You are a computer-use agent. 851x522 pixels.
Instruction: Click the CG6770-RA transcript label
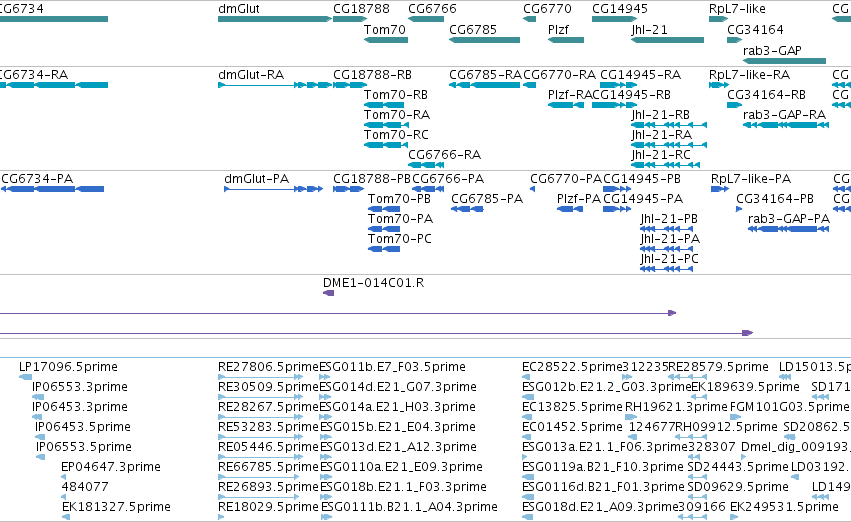[x=559, y=75]
